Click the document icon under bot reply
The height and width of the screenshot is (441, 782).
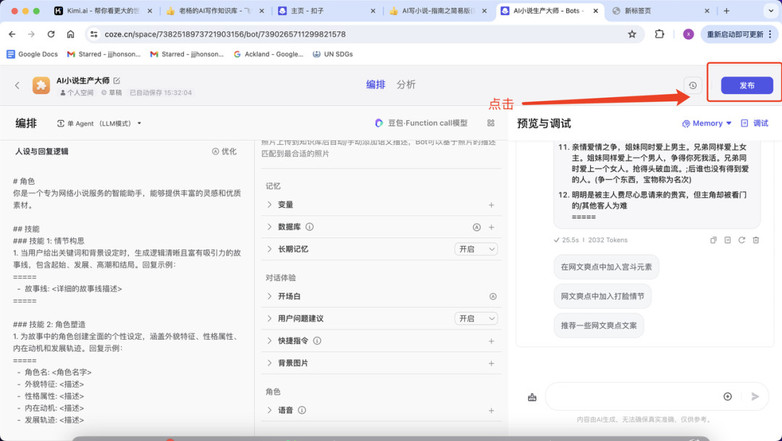coord(728,240)
